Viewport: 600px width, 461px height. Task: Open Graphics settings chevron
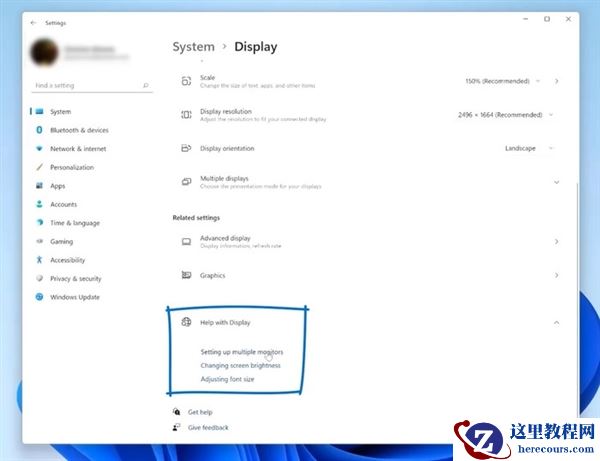[x=557, y=275]
